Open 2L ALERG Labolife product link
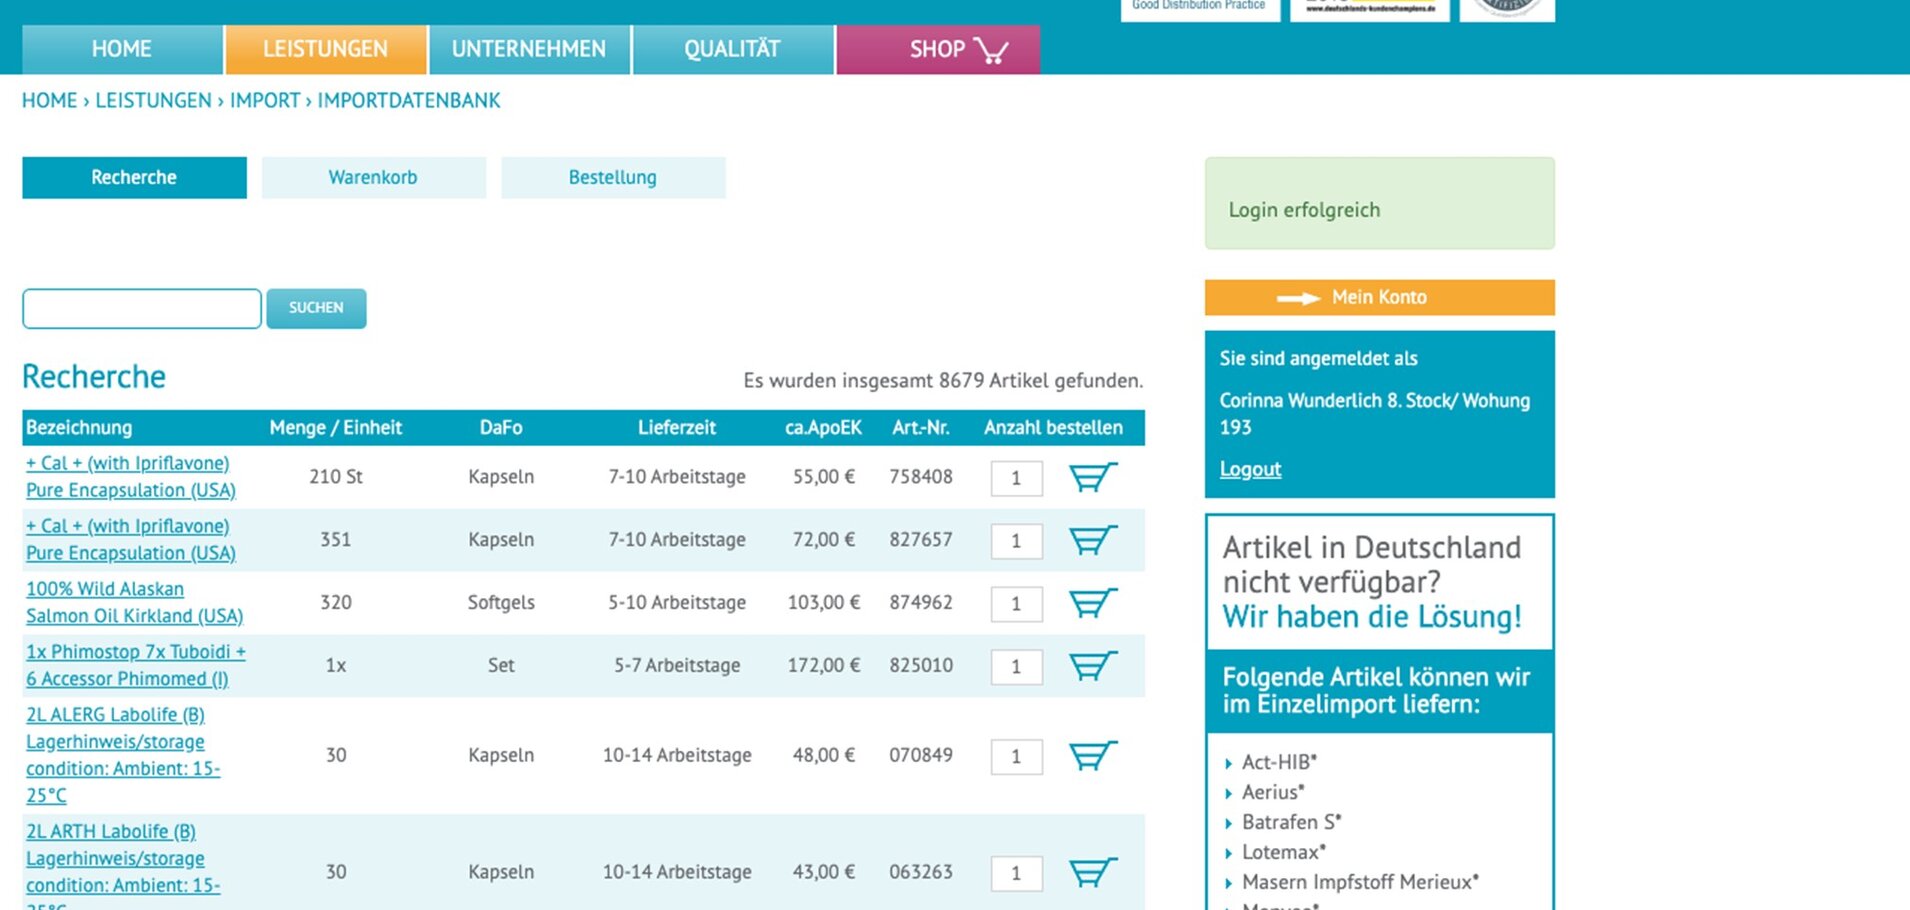The height and width of the screenshot is (910, 1910). pyautogui.click(x=123, y=755)
